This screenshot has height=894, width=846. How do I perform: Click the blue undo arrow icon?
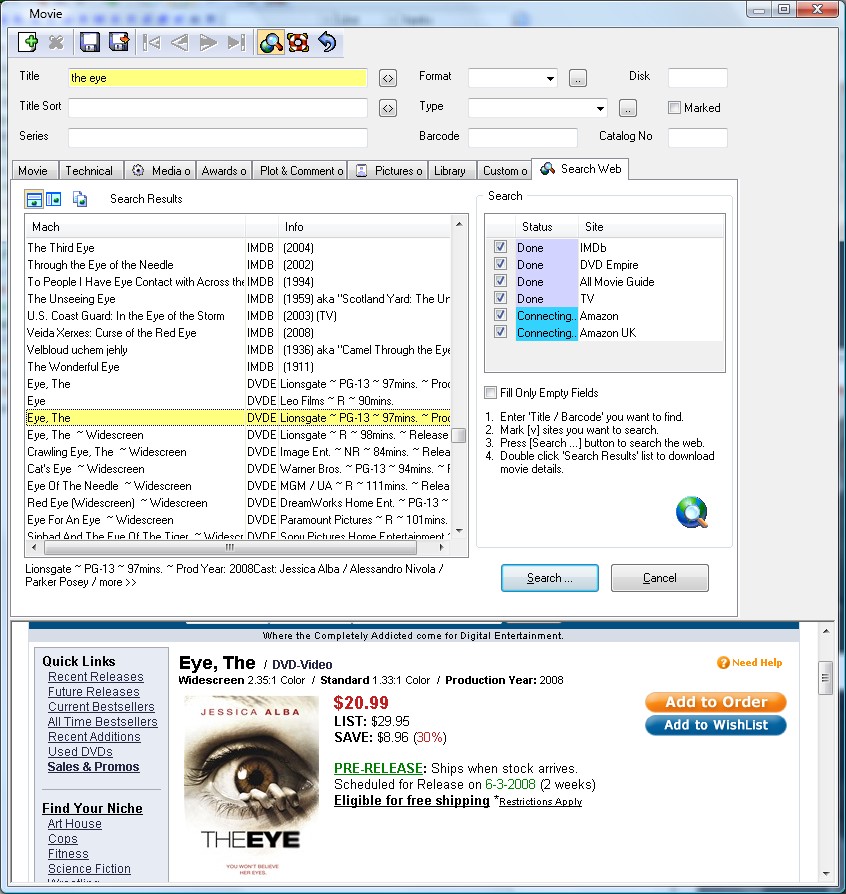point(327,42)
